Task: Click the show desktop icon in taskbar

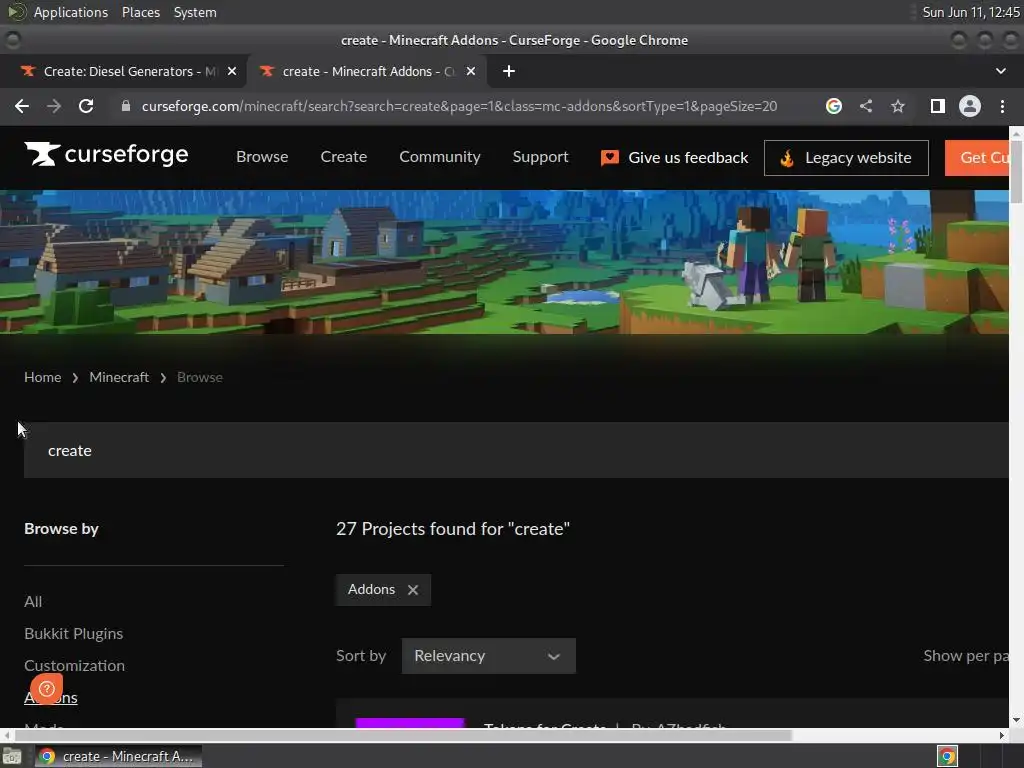Action: click(12, 756)
